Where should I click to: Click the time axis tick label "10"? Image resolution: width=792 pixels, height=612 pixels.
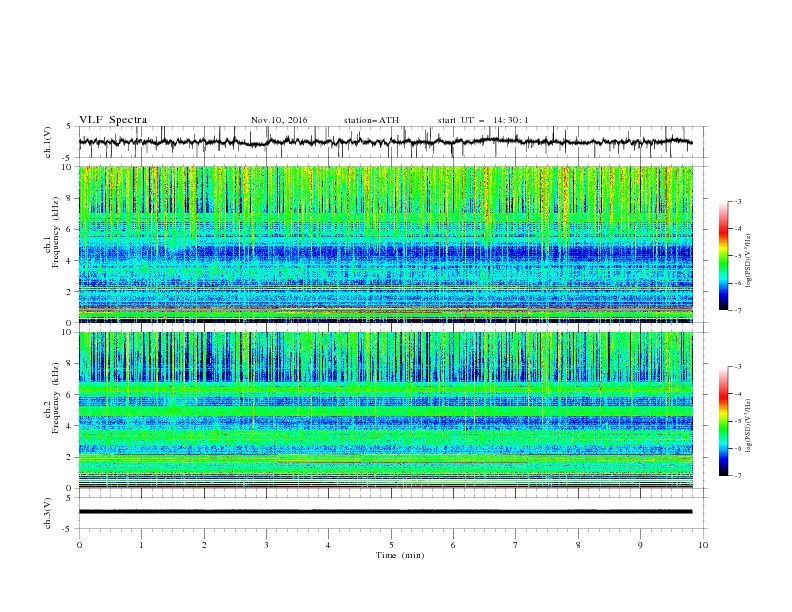click(x=703, y=545)
